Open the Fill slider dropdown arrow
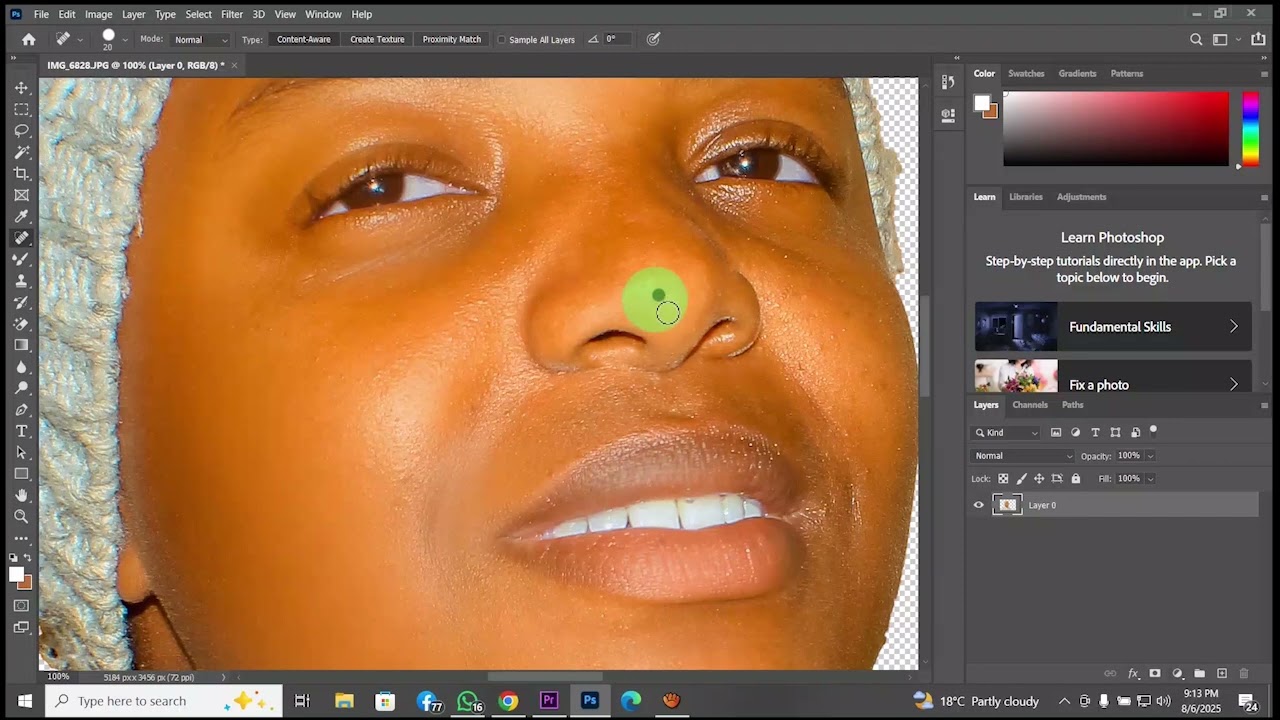1280x720 pixels. [1150, 479]
